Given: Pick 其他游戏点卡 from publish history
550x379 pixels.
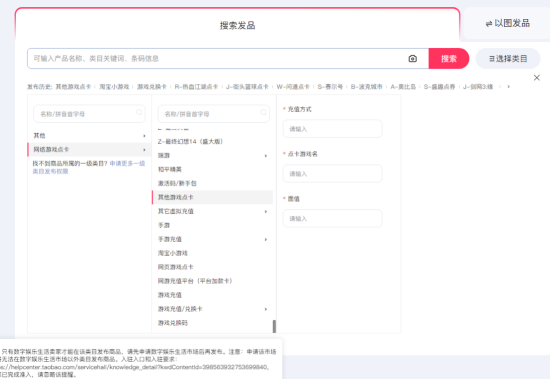Looking at the screenshot, I should point(73,87).
